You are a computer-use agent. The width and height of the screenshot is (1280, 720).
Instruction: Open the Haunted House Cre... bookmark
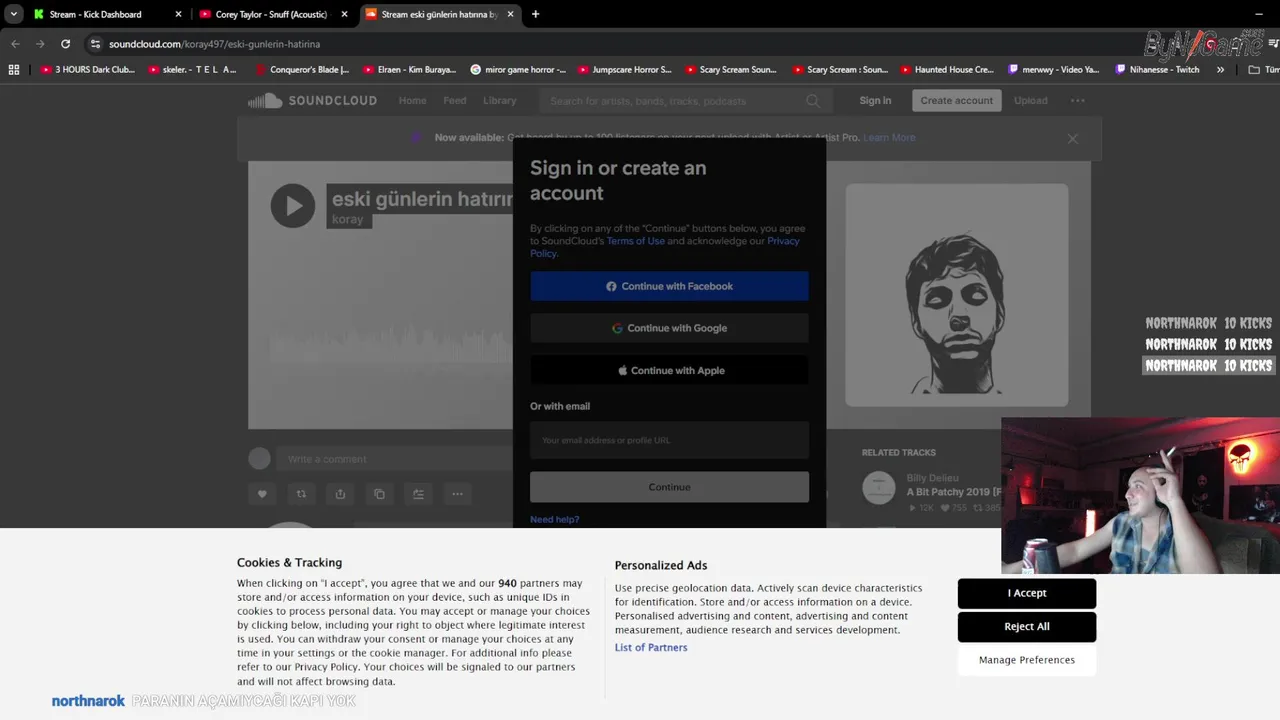947,70
